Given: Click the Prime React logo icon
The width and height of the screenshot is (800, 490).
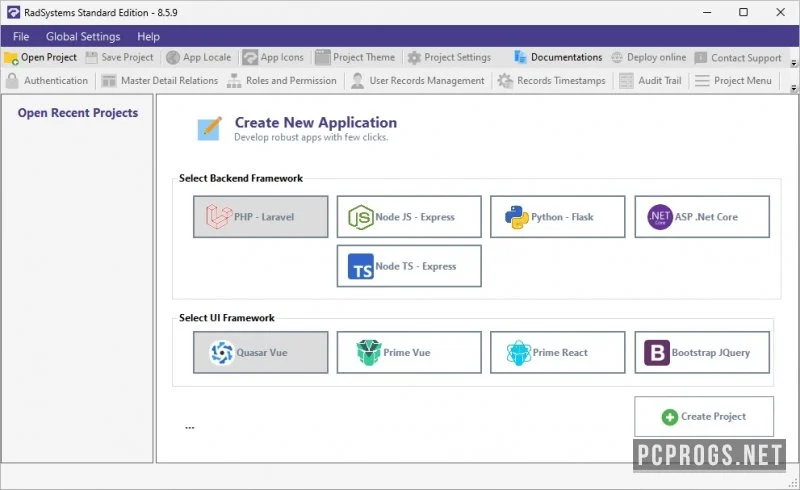Looking at the screenshot, I should point(519,353).
